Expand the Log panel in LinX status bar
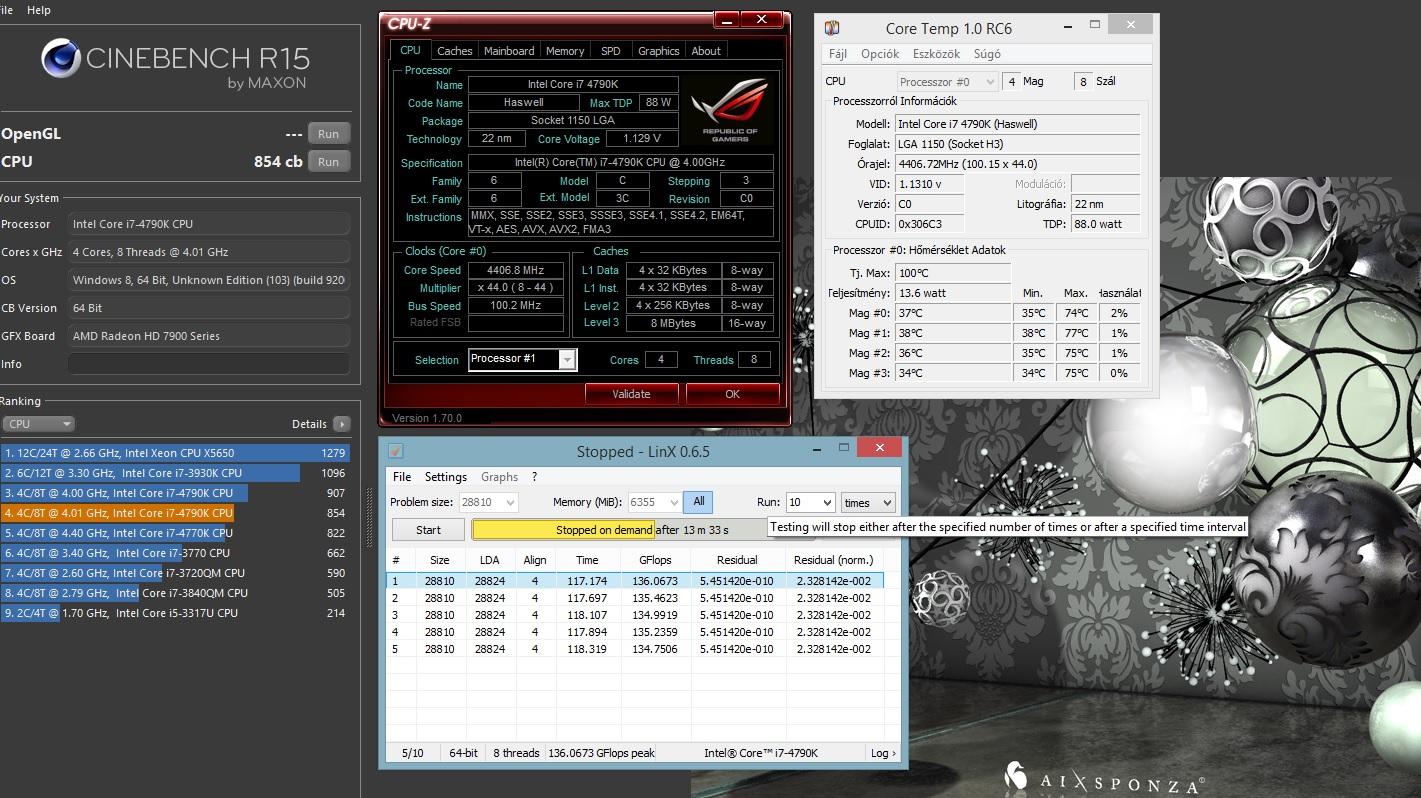Screen dimensions: 1421x798 point(883,753)
